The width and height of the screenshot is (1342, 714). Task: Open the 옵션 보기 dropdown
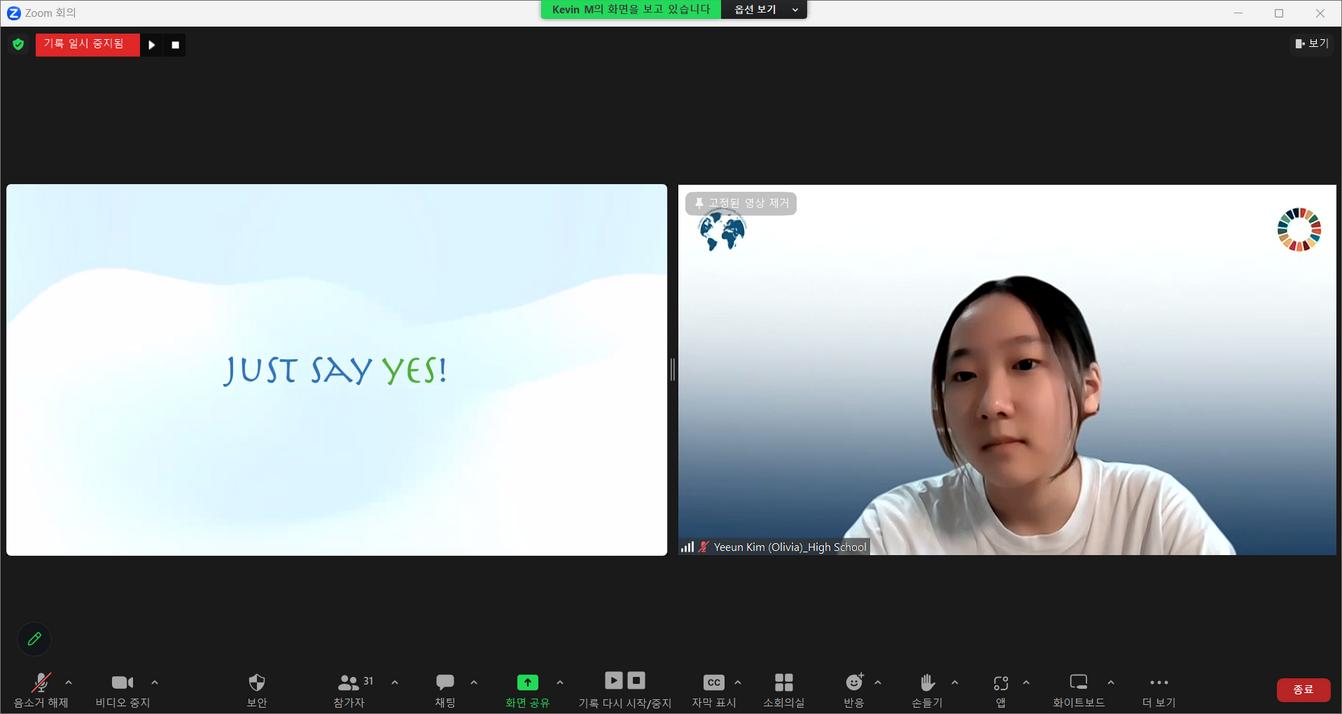pos(764,10)
